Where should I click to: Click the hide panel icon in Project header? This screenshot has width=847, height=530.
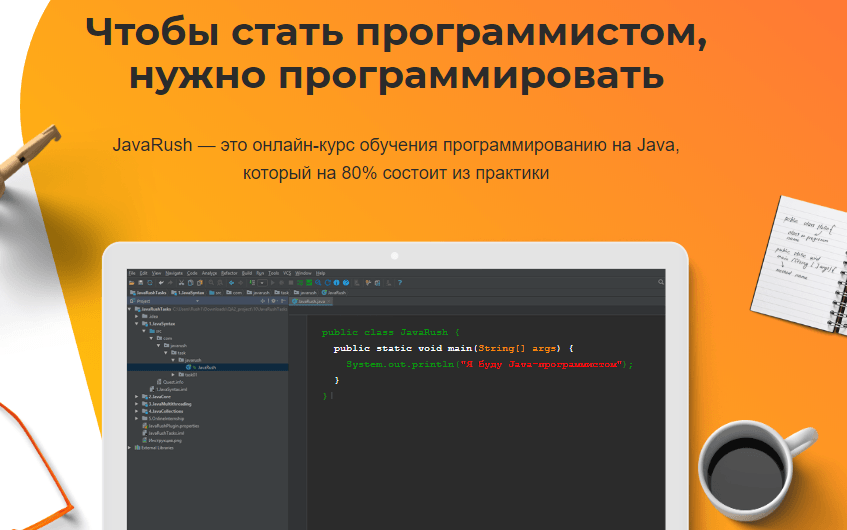[x=283, y=301]
